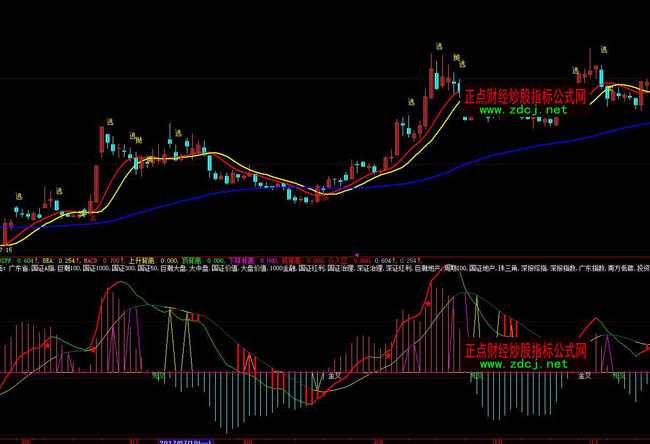Click the 抛 marker on the left side of the price chart
The width and height of the screenshot is (650, 444).
139,139
